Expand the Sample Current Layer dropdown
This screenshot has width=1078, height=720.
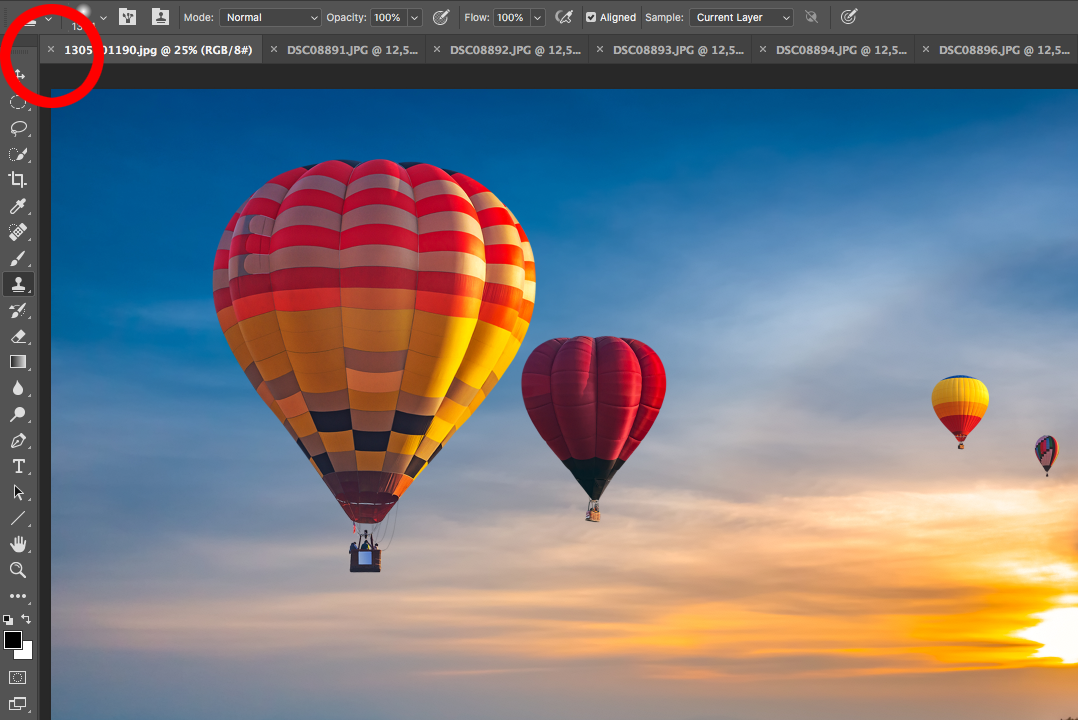click(740, 18)
